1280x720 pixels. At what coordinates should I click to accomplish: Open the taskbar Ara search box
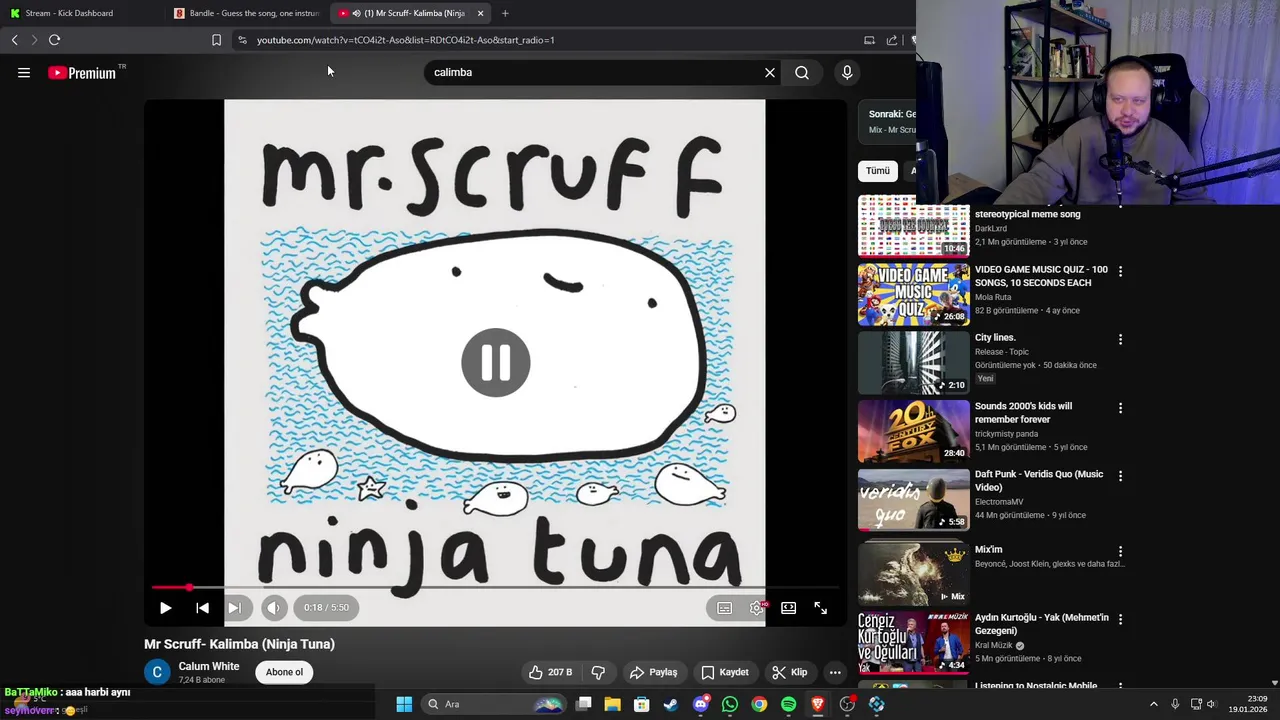click(x=493, y=704)
